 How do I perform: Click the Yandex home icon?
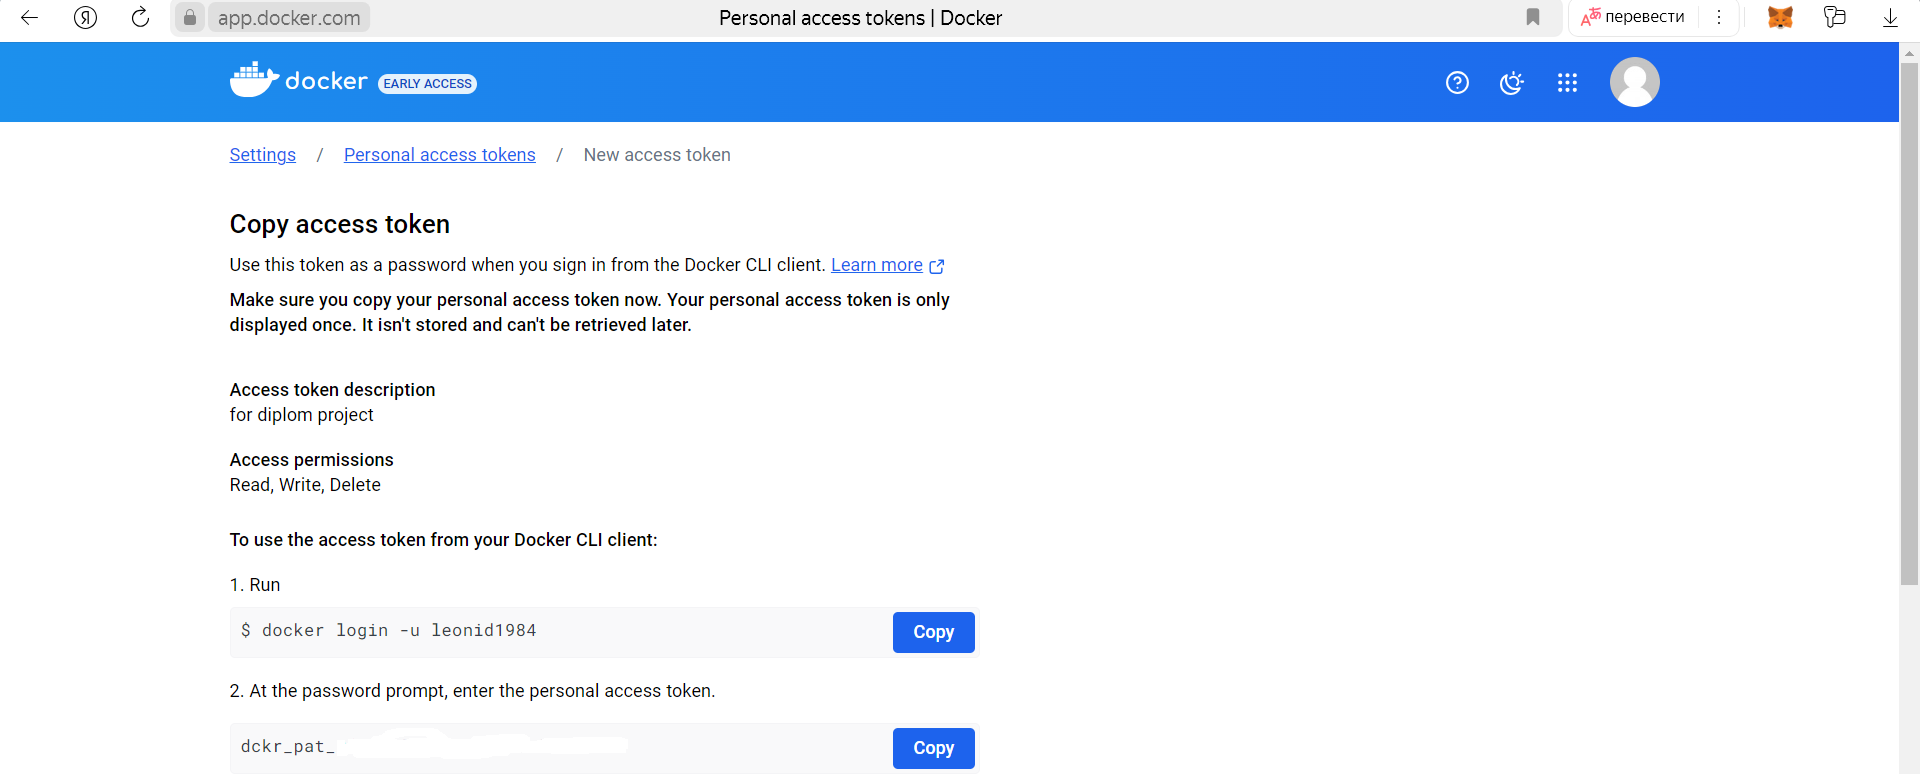point(86,17)
